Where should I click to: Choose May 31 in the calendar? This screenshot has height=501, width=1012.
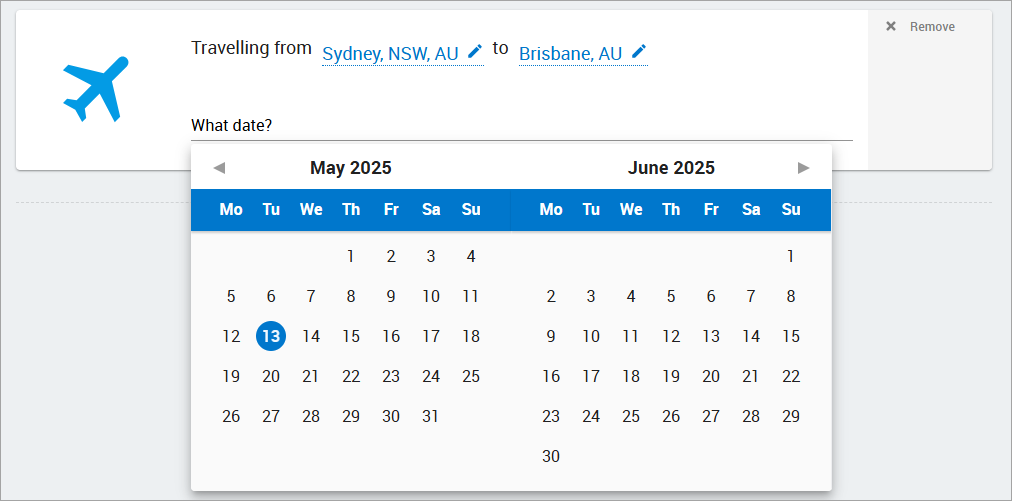coord(430,416)
